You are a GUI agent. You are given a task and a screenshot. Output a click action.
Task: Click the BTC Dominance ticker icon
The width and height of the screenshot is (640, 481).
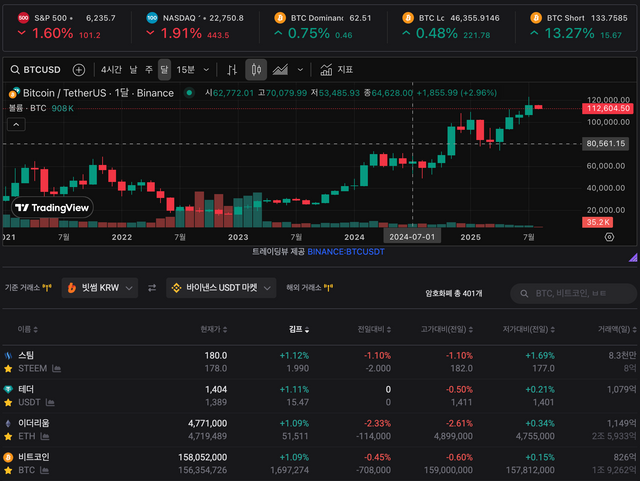(x=280, y=18)
